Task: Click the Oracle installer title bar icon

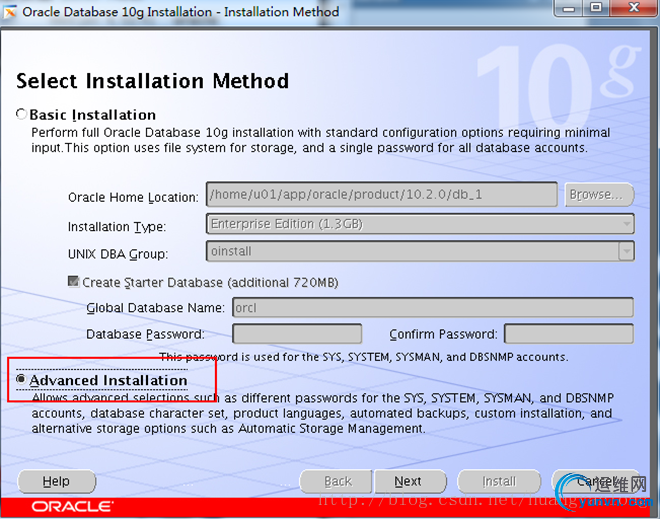Action: coord(9,12)
